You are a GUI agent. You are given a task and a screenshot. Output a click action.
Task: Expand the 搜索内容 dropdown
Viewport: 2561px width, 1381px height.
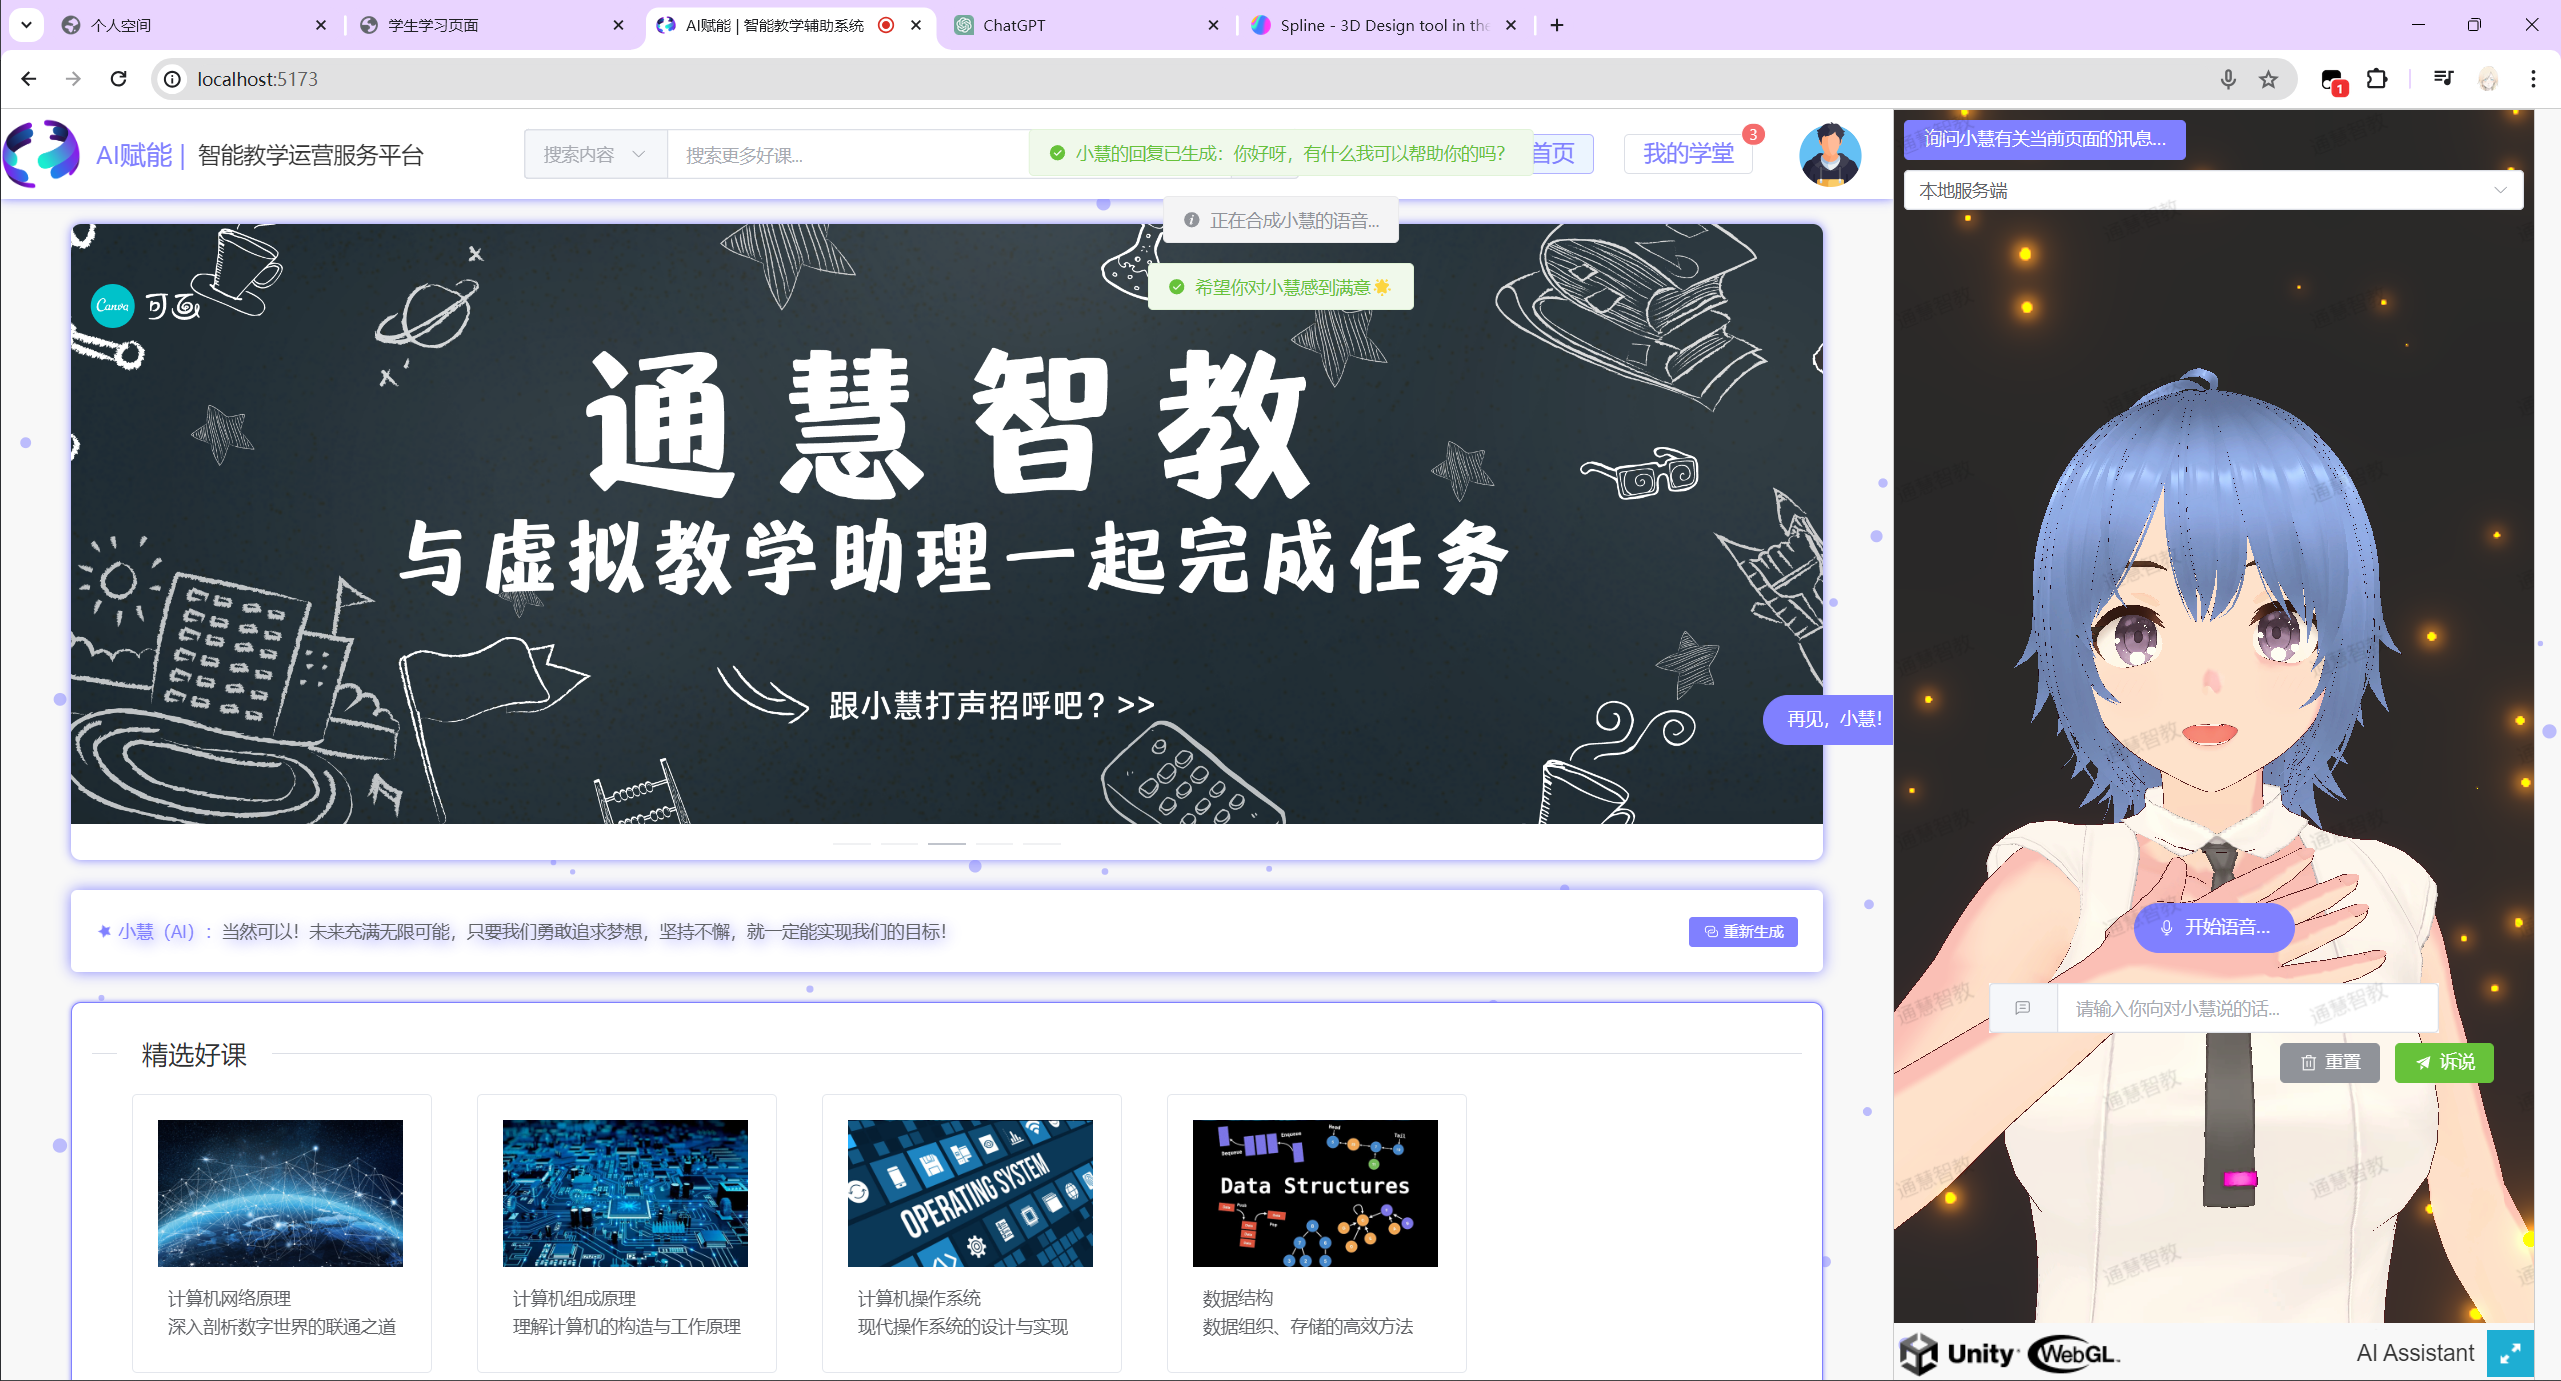(595, 155)
